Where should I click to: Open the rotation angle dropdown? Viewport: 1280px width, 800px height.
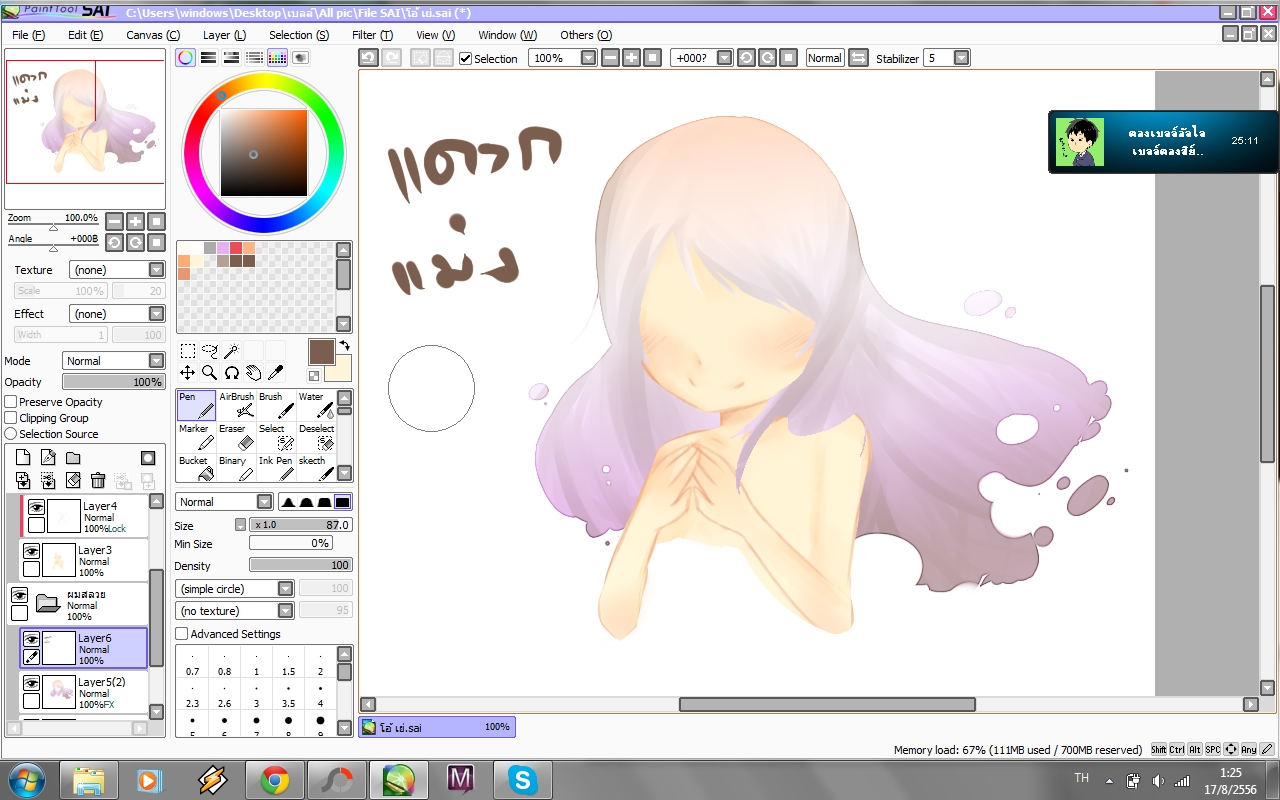(725, 58)
